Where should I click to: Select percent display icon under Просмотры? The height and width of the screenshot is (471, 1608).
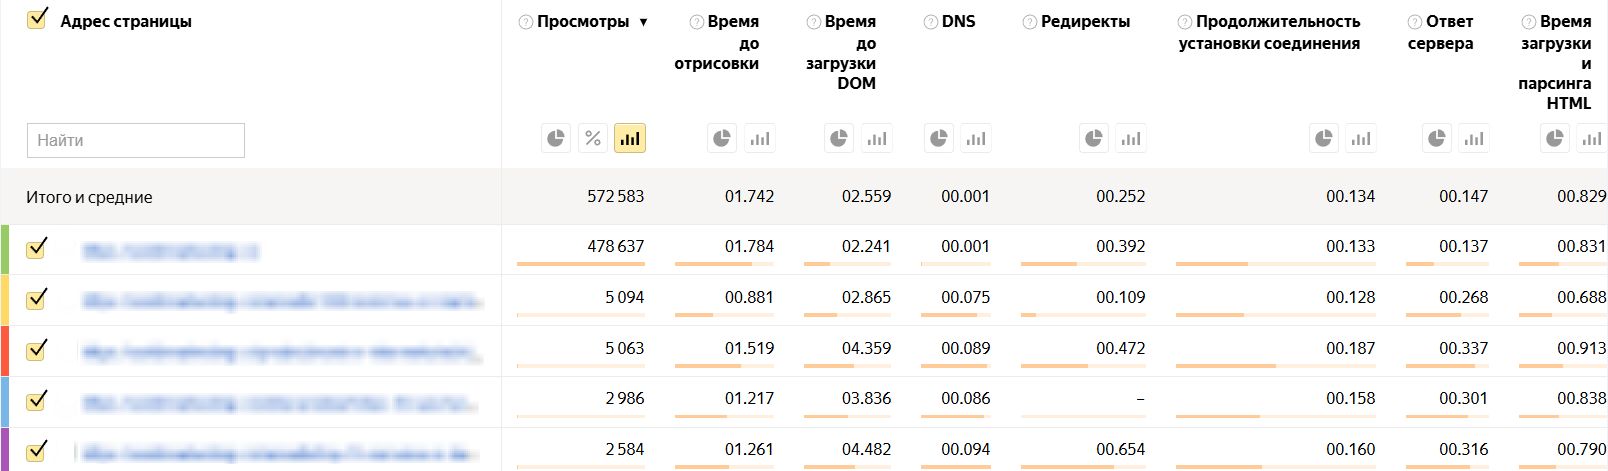pyautogui.click(x=593, y=138)
